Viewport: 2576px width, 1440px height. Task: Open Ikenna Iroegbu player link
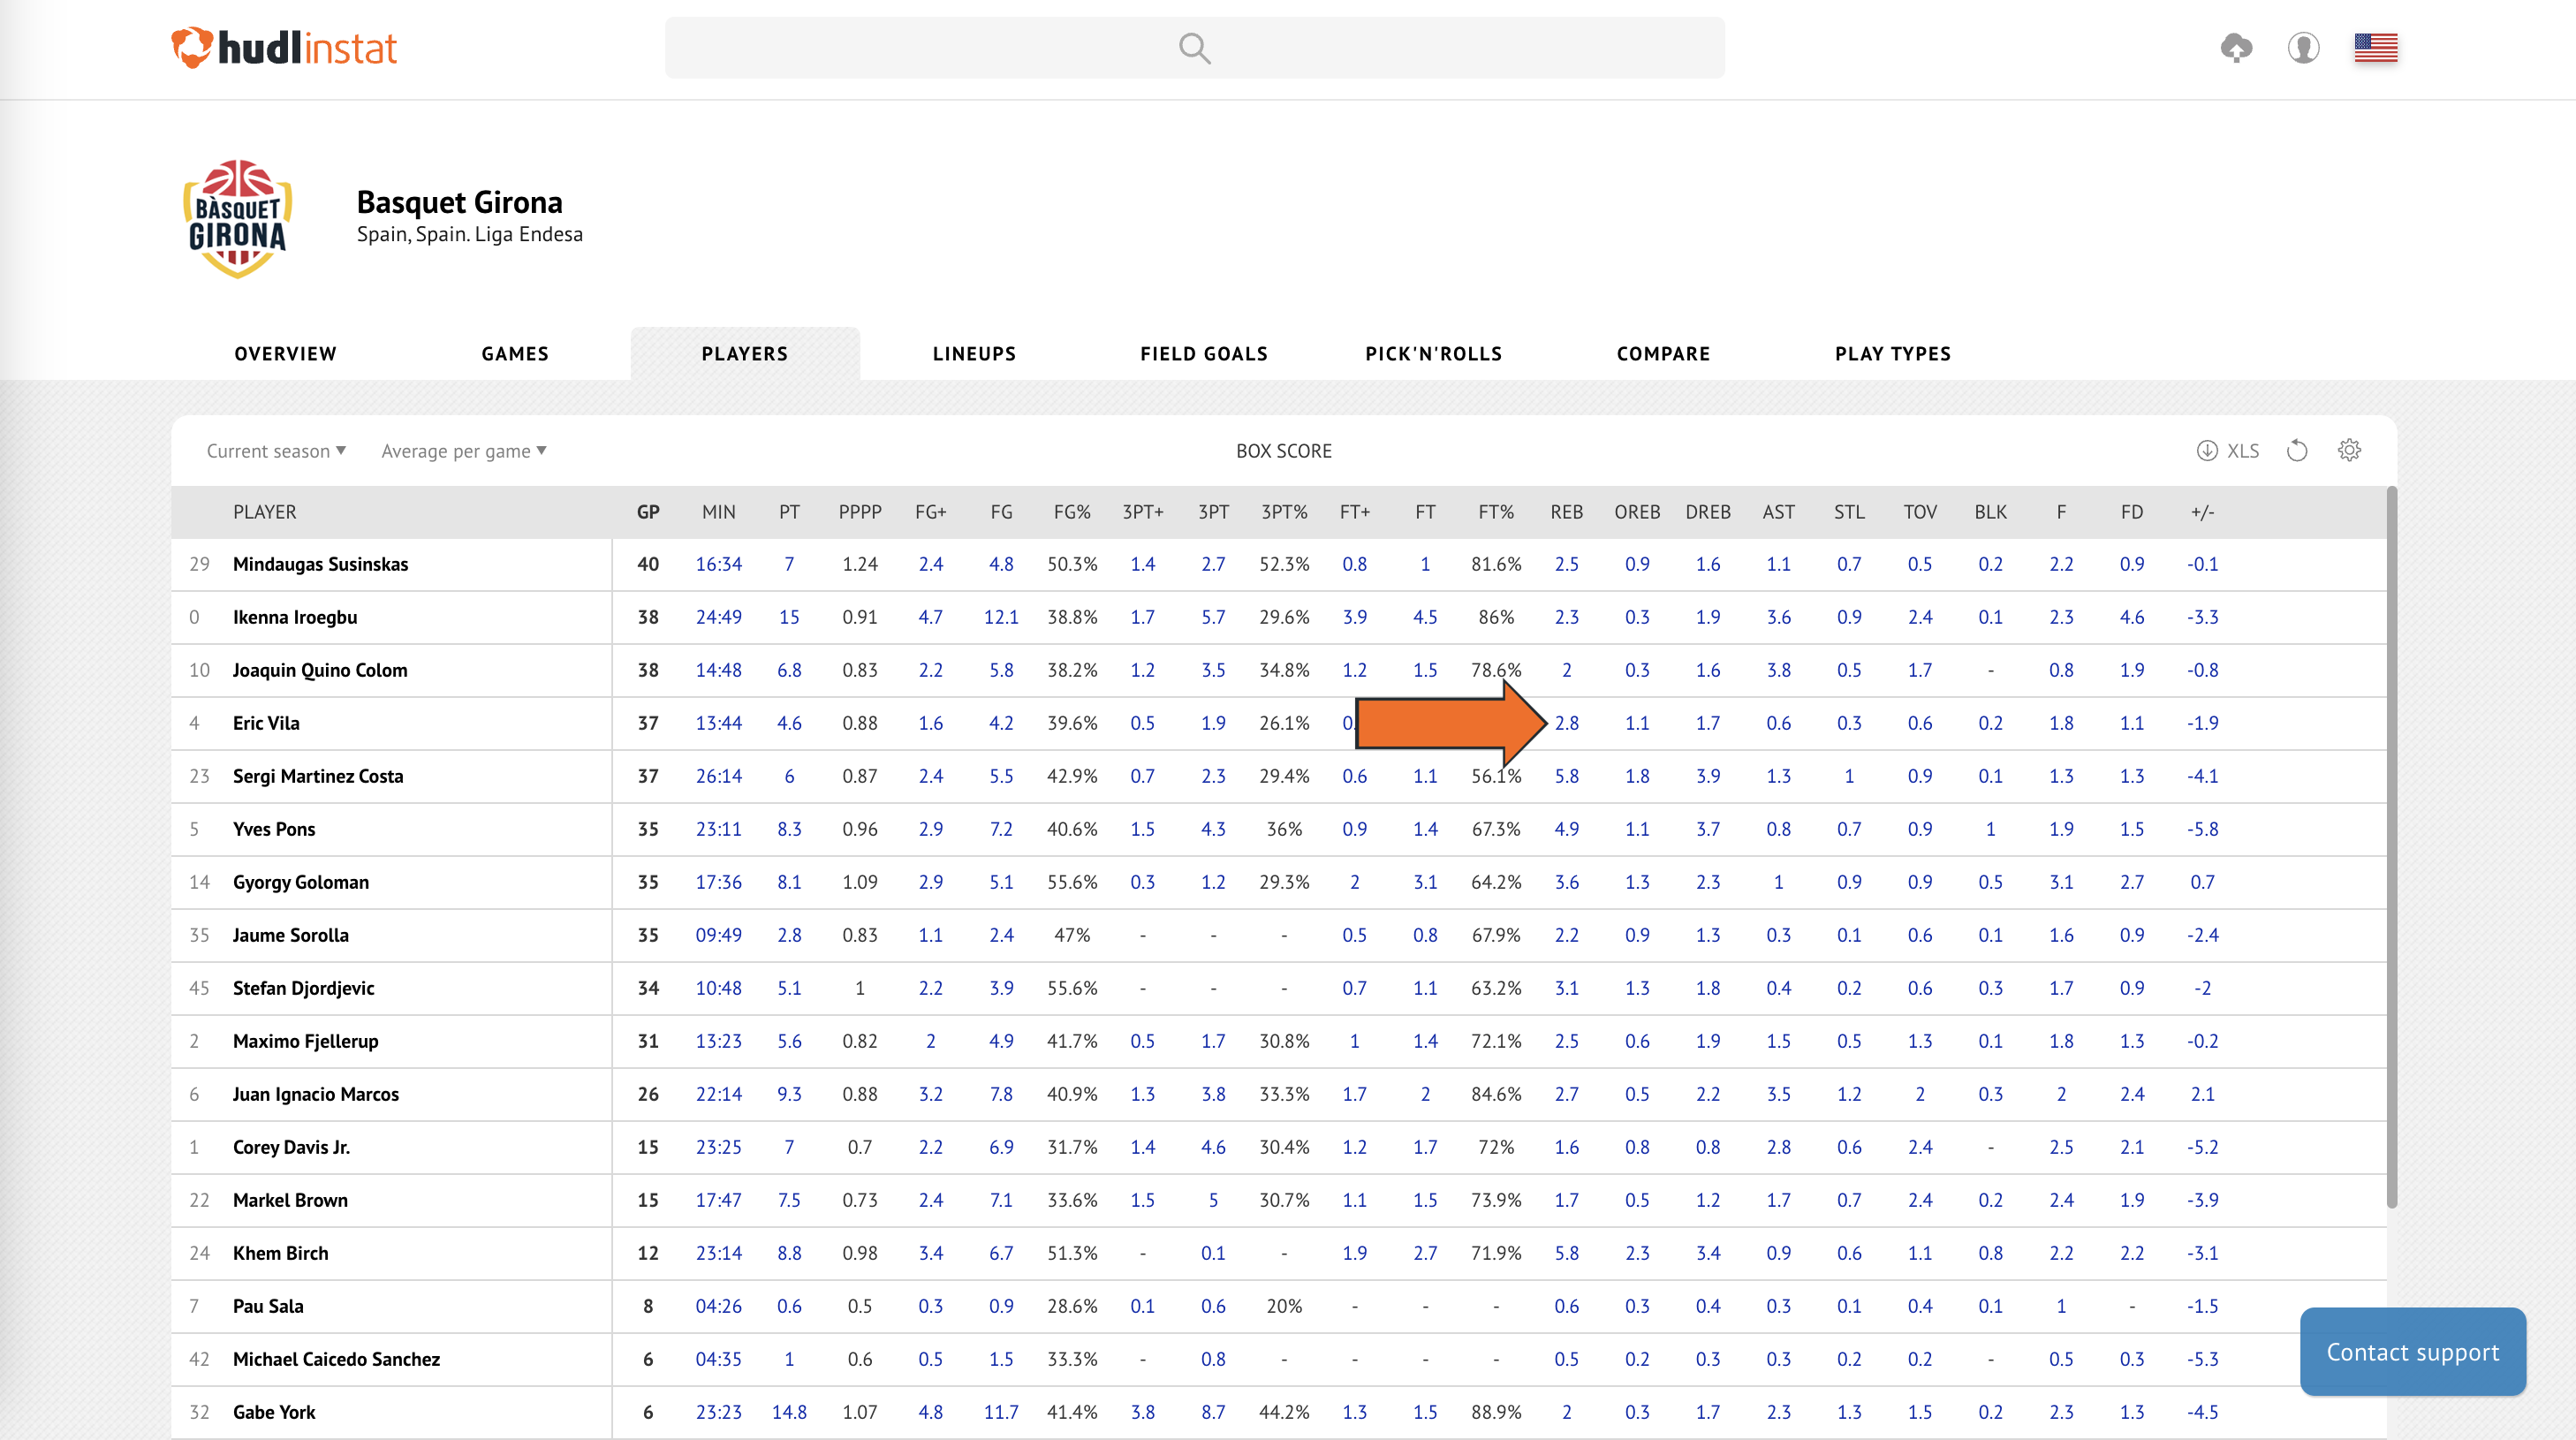[295, 617]
